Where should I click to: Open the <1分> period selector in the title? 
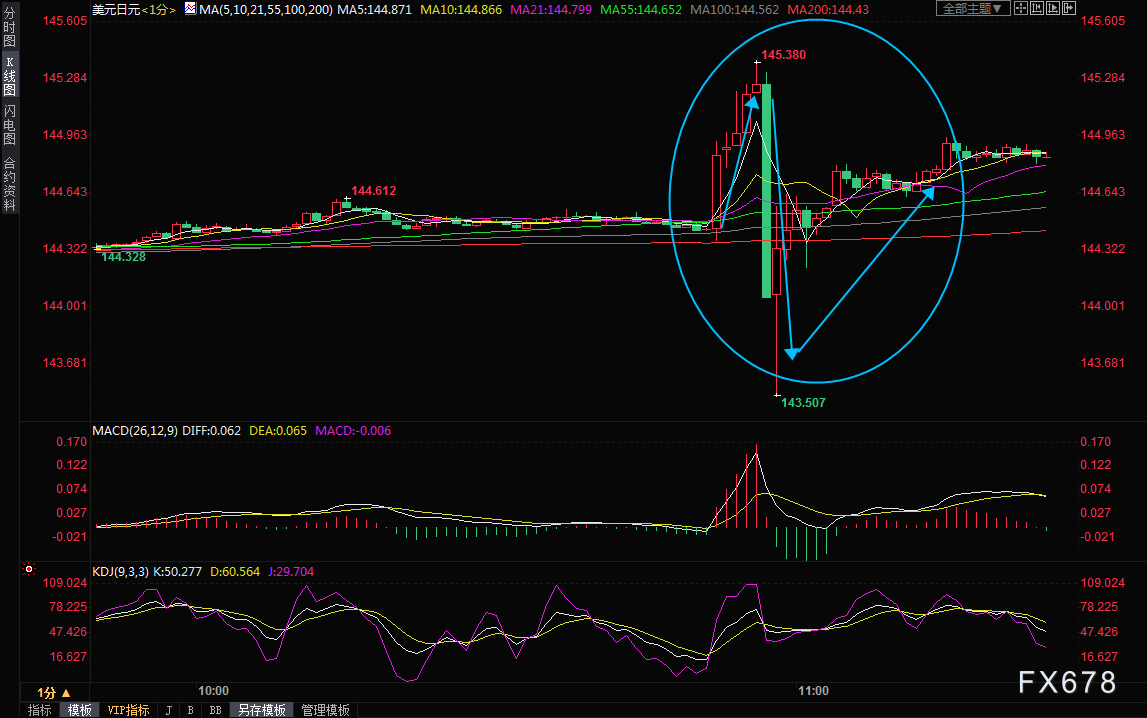[159, 10]
